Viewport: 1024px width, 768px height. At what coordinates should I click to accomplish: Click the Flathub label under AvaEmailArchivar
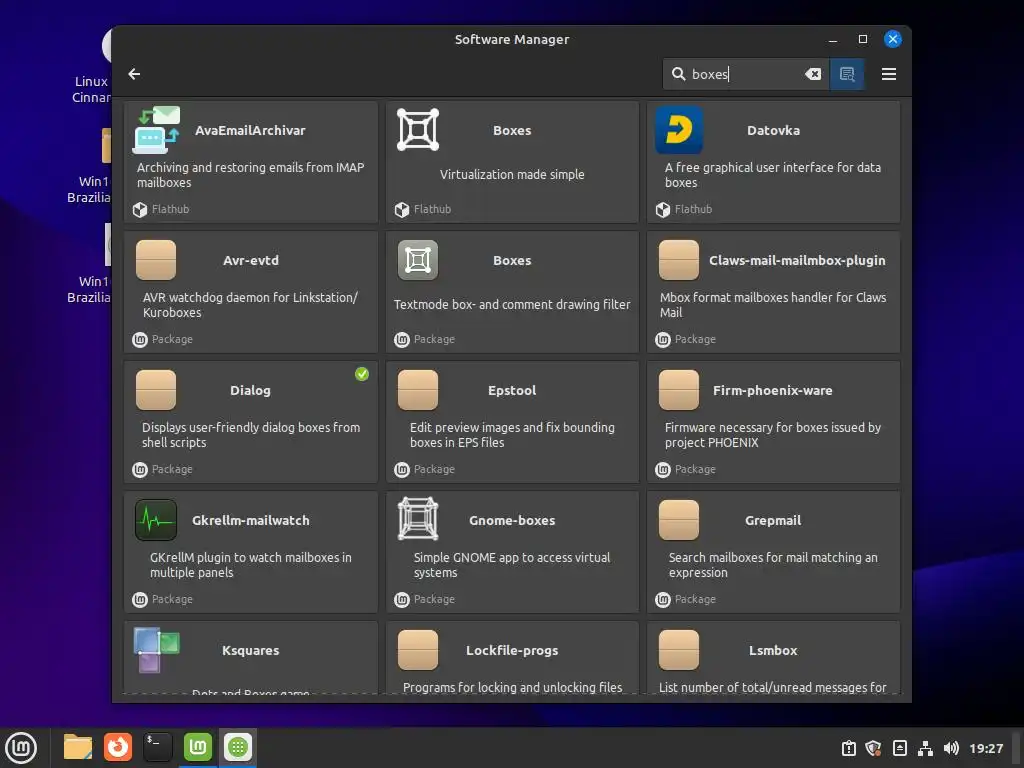coord(170,209)
